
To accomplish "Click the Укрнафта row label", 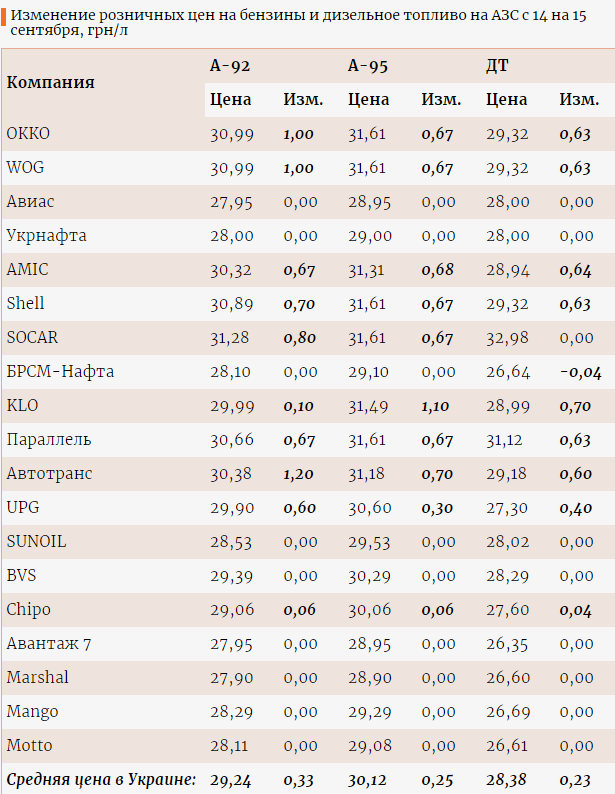I will coord(46,236).
